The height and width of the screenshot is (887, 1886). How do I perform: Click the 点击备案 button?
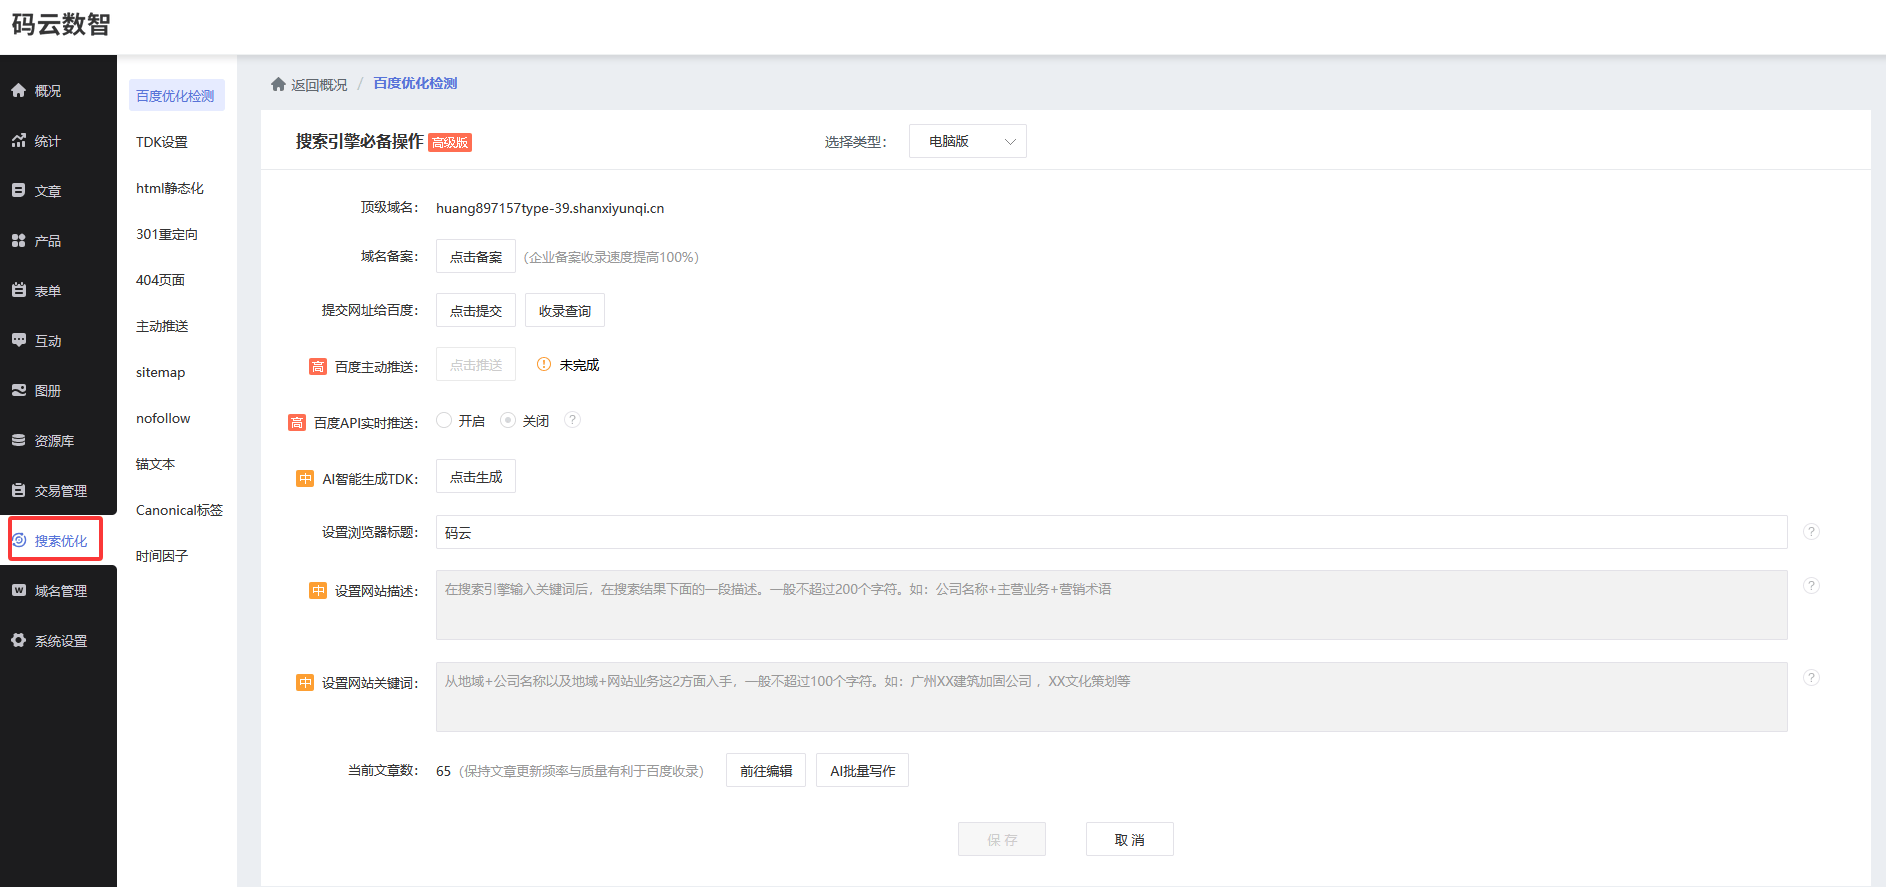coord(476,257)
